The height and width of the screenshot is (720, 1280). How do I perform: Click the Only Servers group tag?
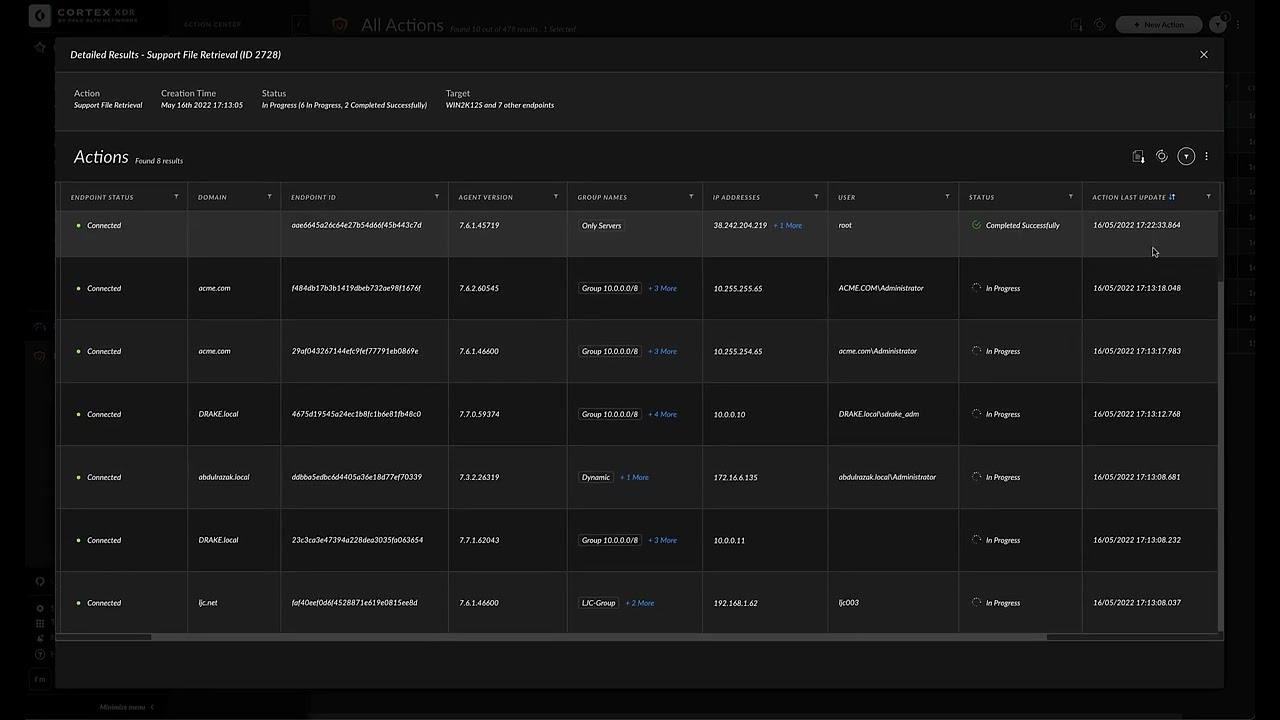[x=602, y=226]
